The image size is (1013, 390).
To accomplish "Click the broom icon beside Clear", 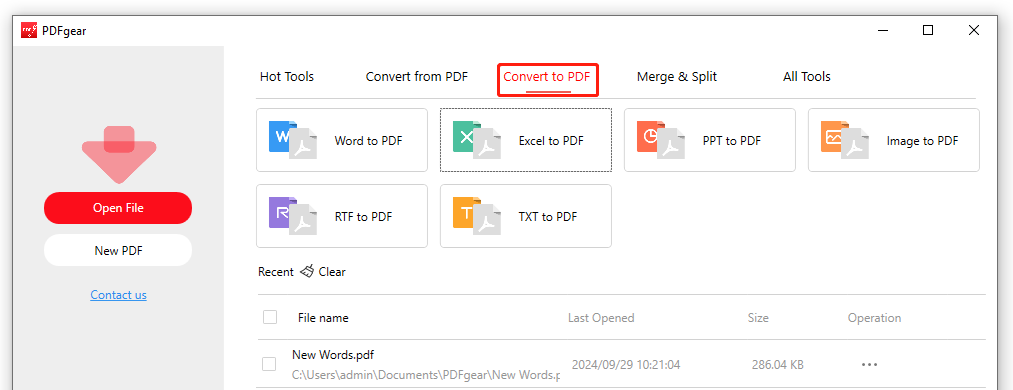I will pyautogui.click(x=307, y=272).
